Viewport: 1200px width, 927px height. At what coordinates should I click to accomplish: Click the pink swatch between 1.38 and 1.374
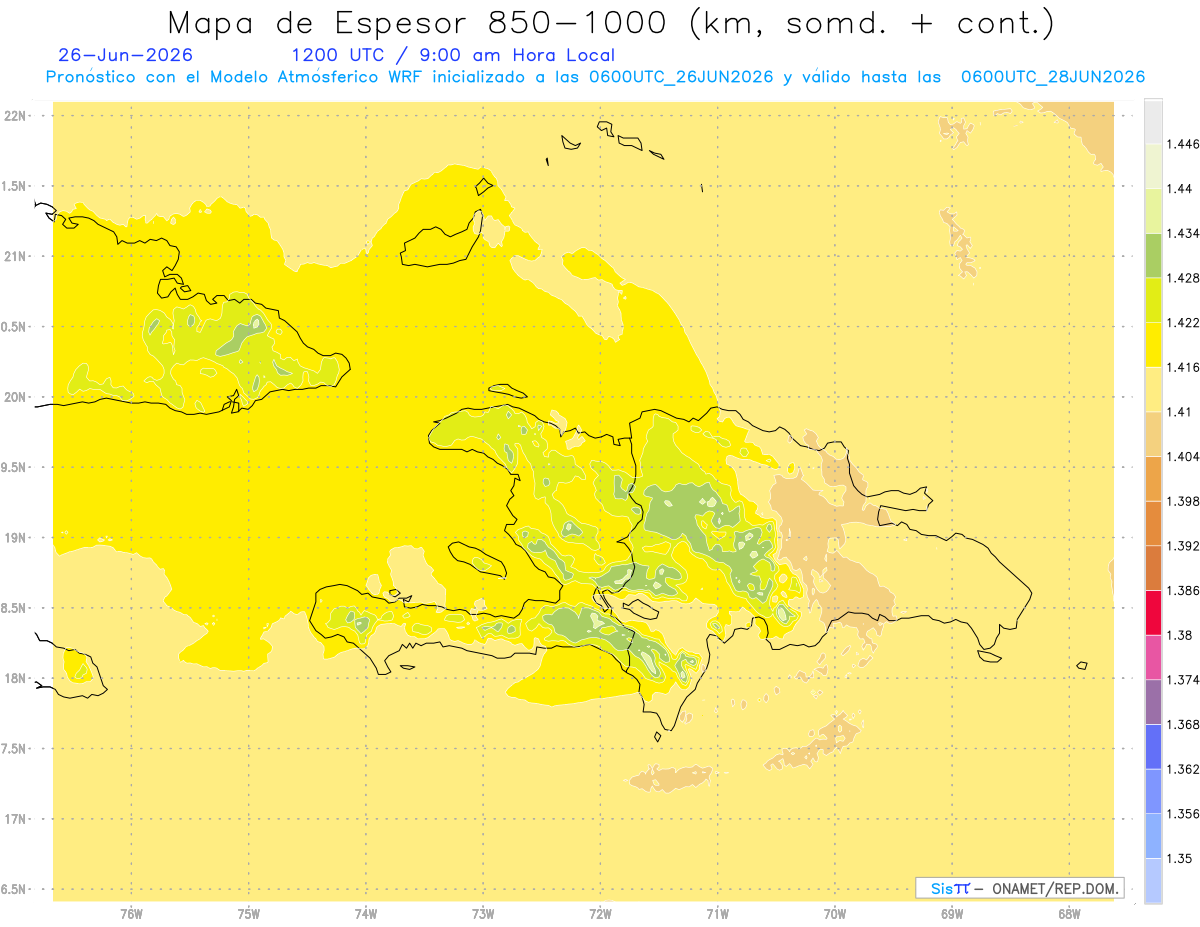tap(1153, 657)
